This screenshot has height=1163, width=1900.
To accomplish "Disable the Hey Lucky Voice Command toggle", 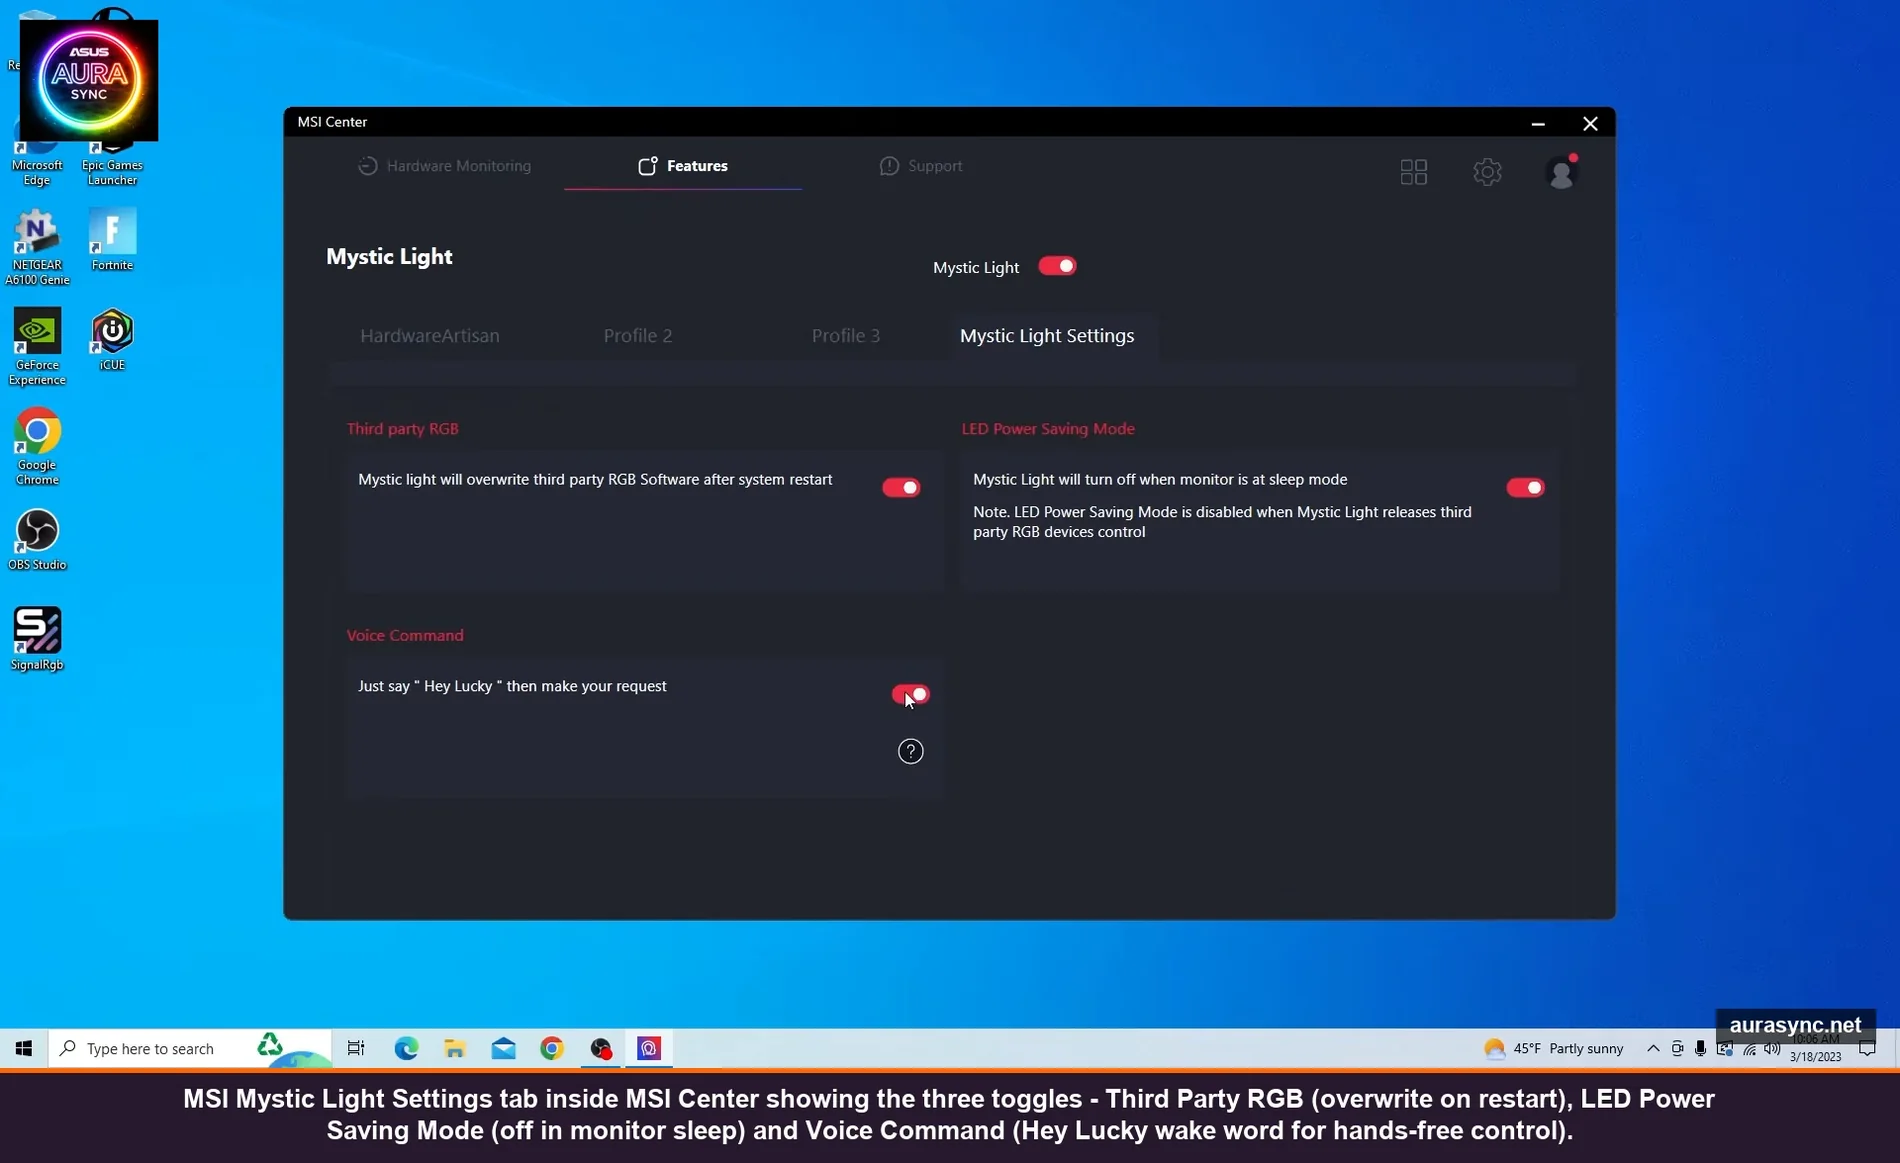I will click(x=910, y=694).
